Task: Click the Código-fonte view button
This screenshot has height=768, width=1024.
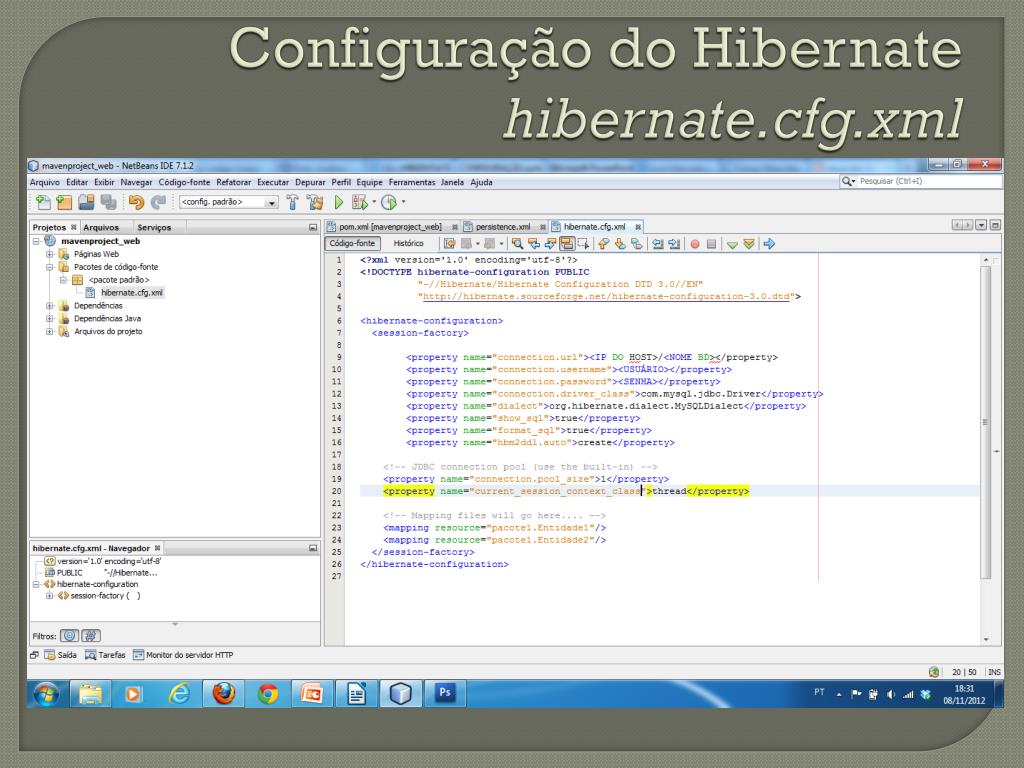Action: point(353,244)
